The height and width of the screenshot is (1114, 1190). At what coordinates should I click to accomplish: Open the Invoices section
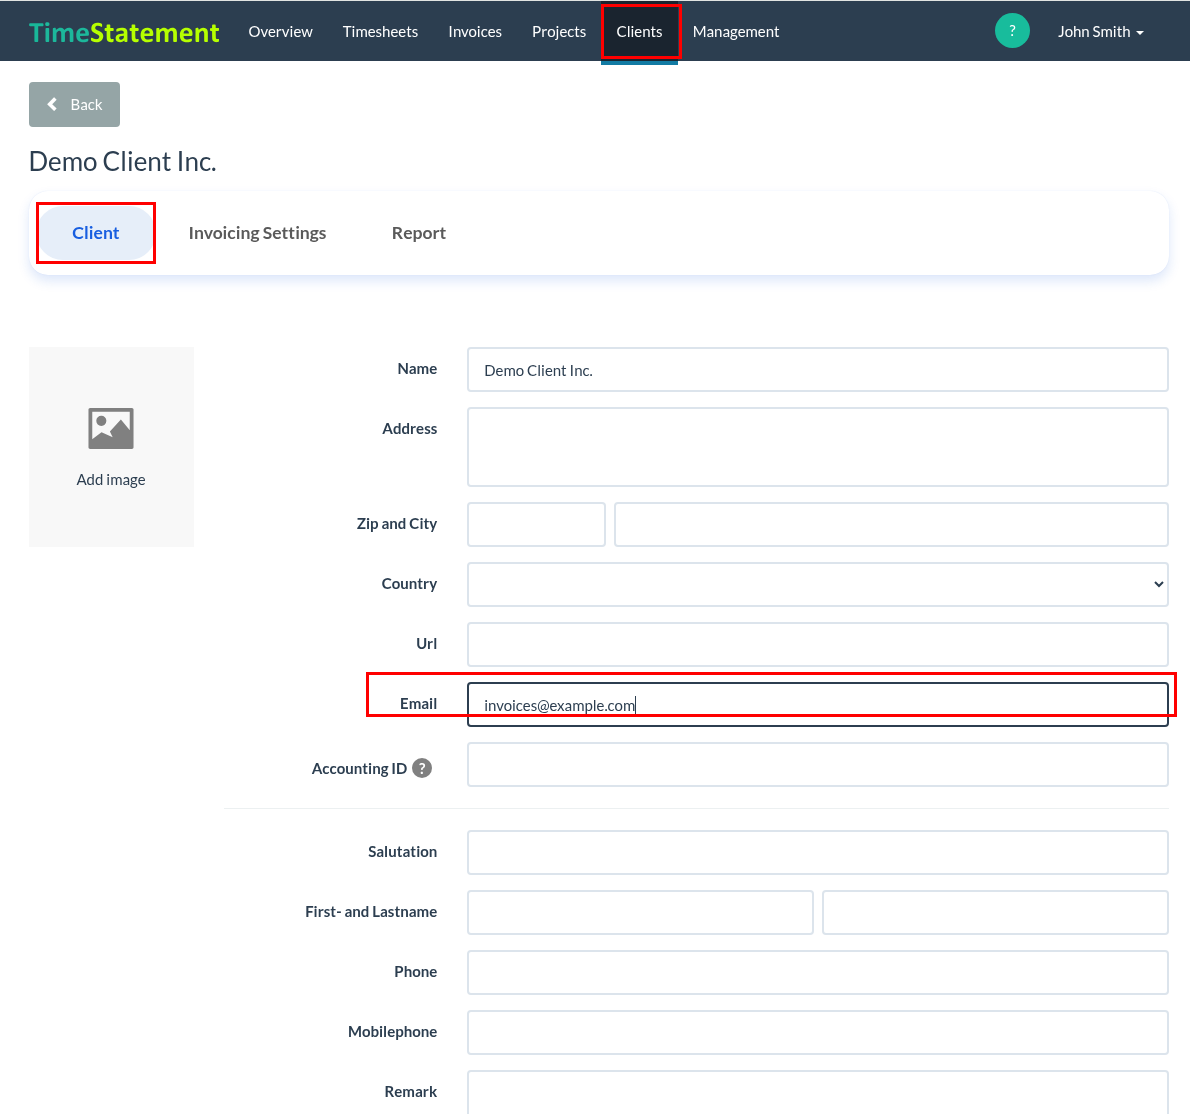point(475,32)
